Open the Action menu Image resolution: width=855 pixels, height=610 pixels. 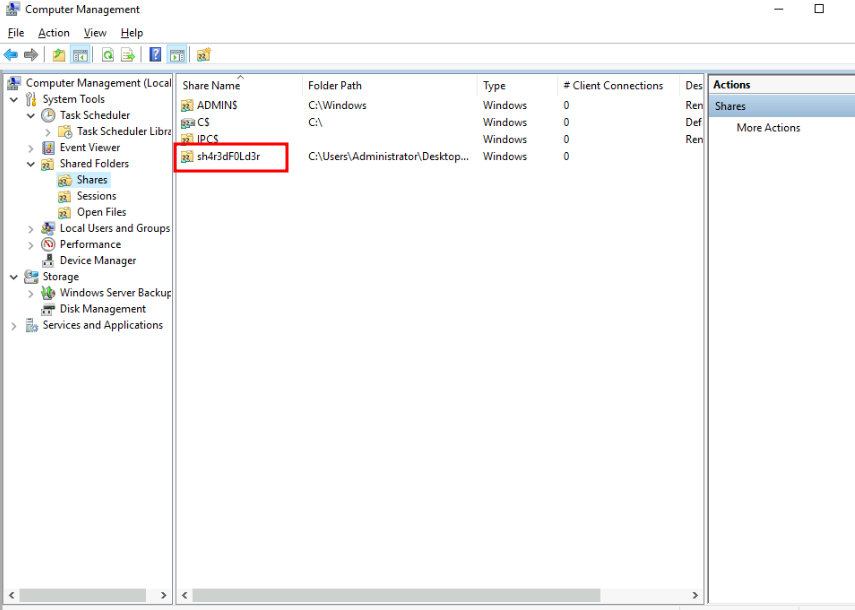(x=54, y=33)
